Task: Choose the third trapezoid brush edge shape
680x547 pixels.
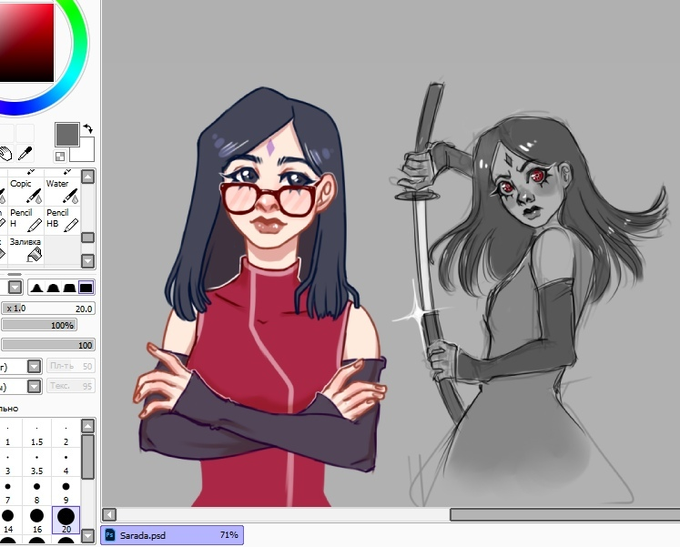Action: pos(69,287)
